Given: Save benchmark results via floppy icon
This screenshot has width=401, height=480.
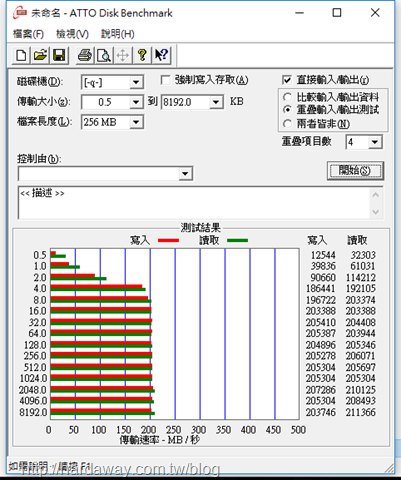Looking at the screenshot, I should 59,55.
